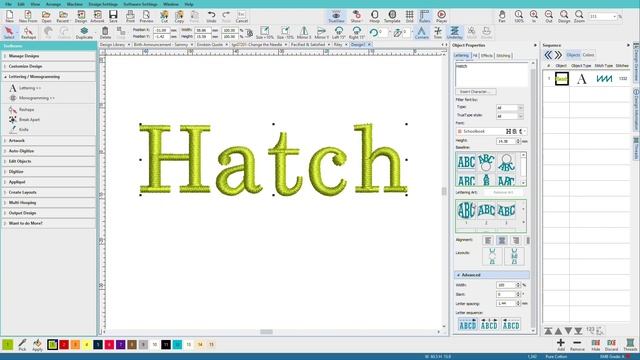Rotate left 15 degrees
Viewport: 640px width, 360px height.
pos(338,33)
